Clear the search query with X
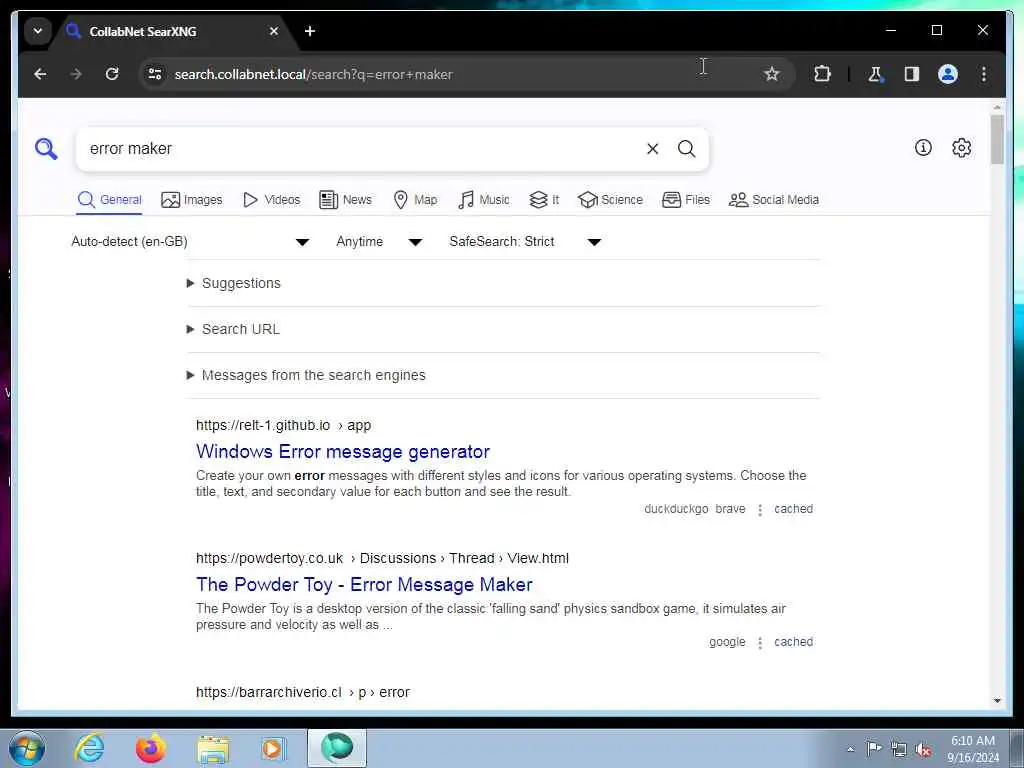Screen dimensions: 1024x768 click(x=652, y=149)
